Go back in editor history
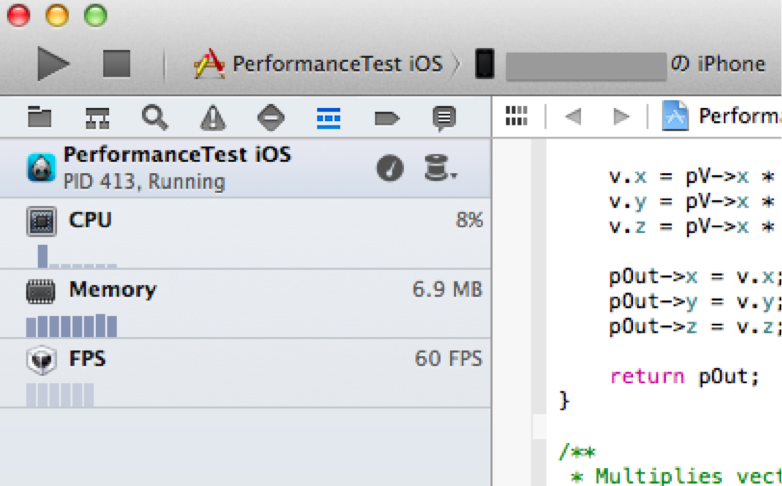782x486 pixels. 573,116
